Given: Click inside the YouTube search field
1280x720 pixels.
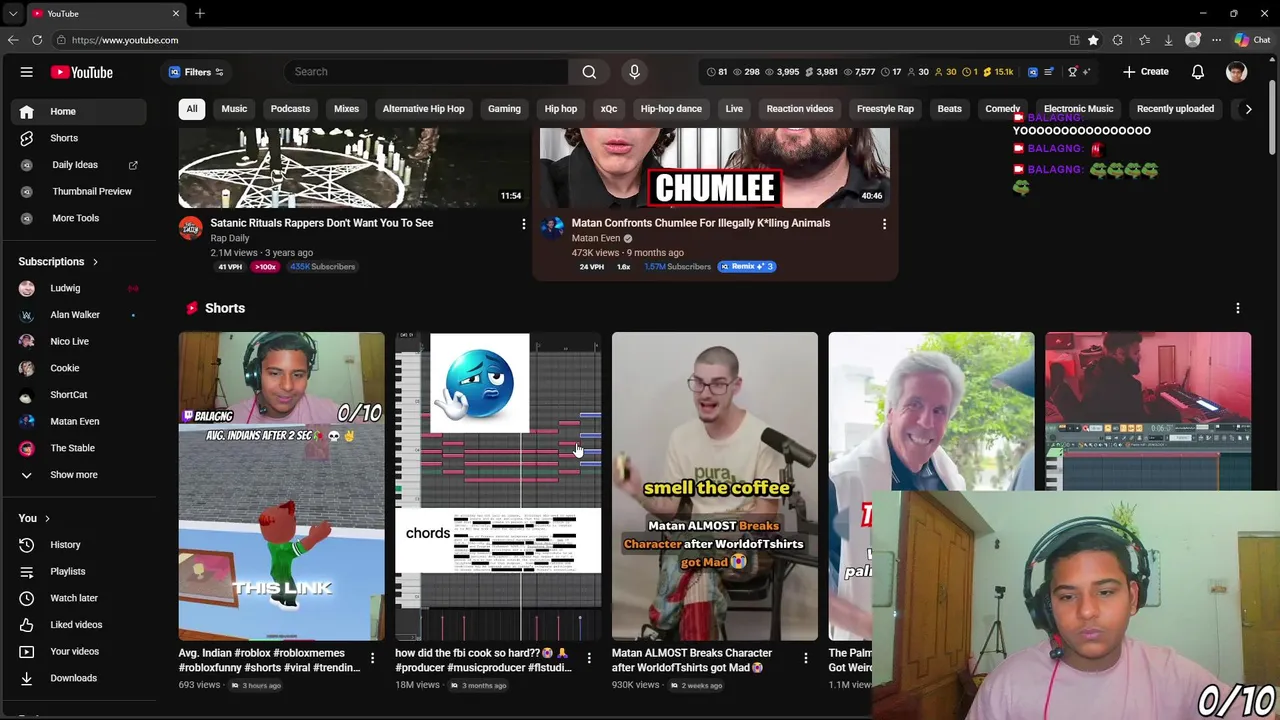Looking at the screenshot, I should tap(426, 72).
